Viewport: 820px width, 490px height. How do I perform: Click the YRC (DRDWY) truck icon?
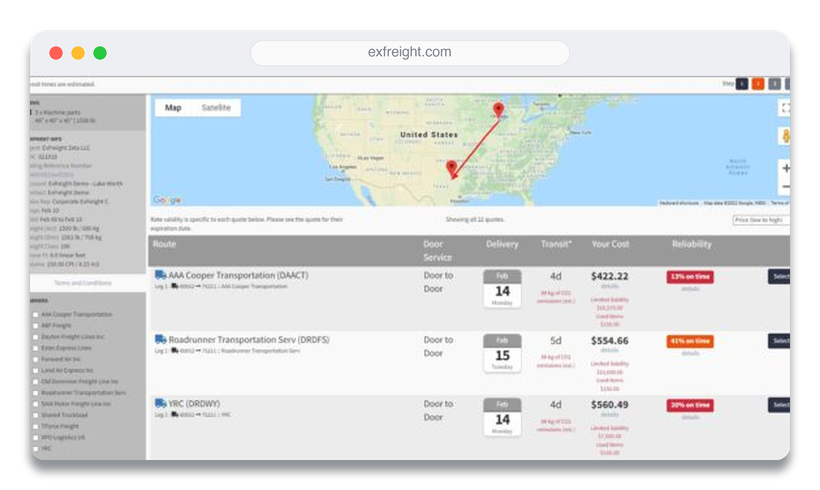[161, 403]
